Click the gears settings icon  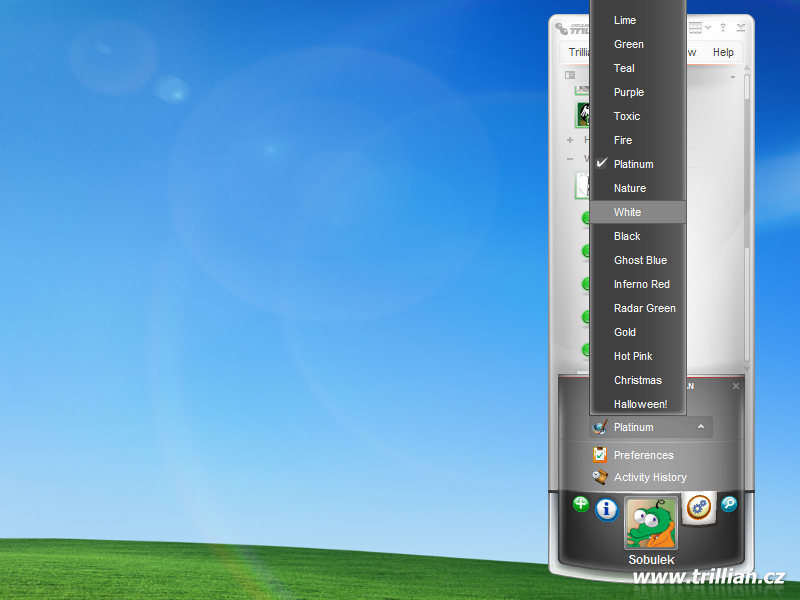tap(698, 508)
